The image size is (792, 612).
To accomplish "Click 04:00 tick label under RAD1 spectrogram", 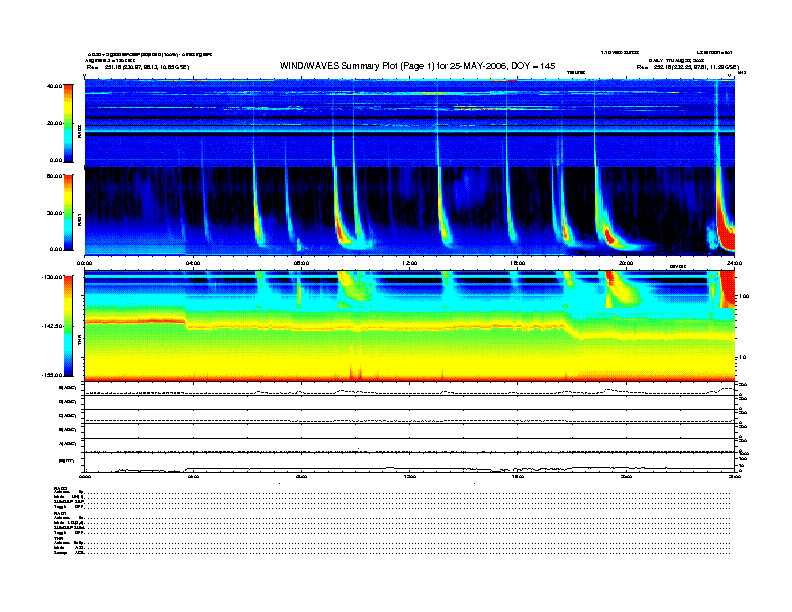I will coord(193,263).
